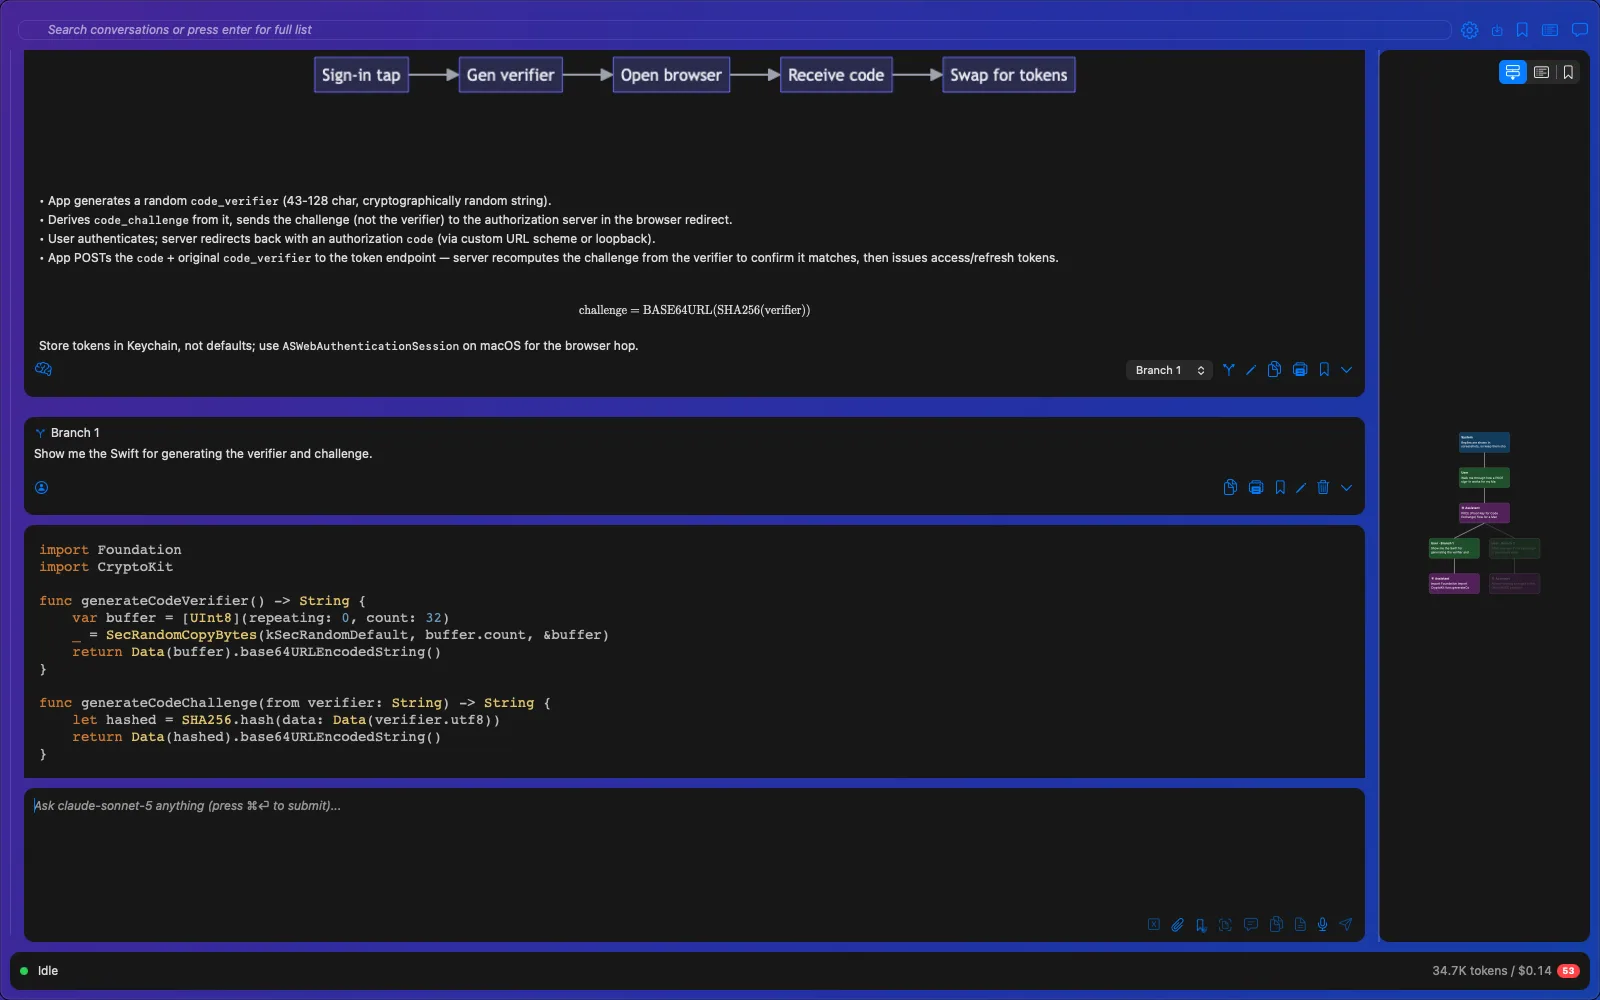1600x1000 pixels.
Task: Select the dimmed bottom-right purple tree node
Action: pos(1514,583)
